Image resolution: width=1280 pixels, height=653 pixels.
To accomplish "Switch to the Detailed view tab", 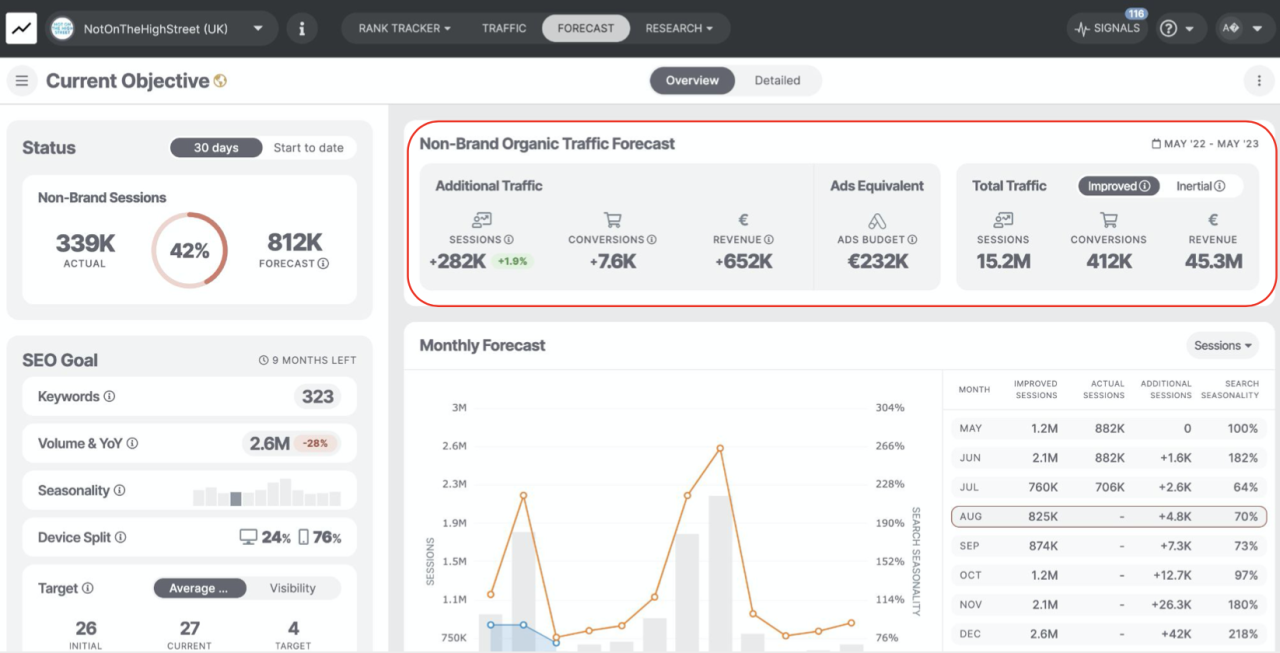I will tap(777, 81).
